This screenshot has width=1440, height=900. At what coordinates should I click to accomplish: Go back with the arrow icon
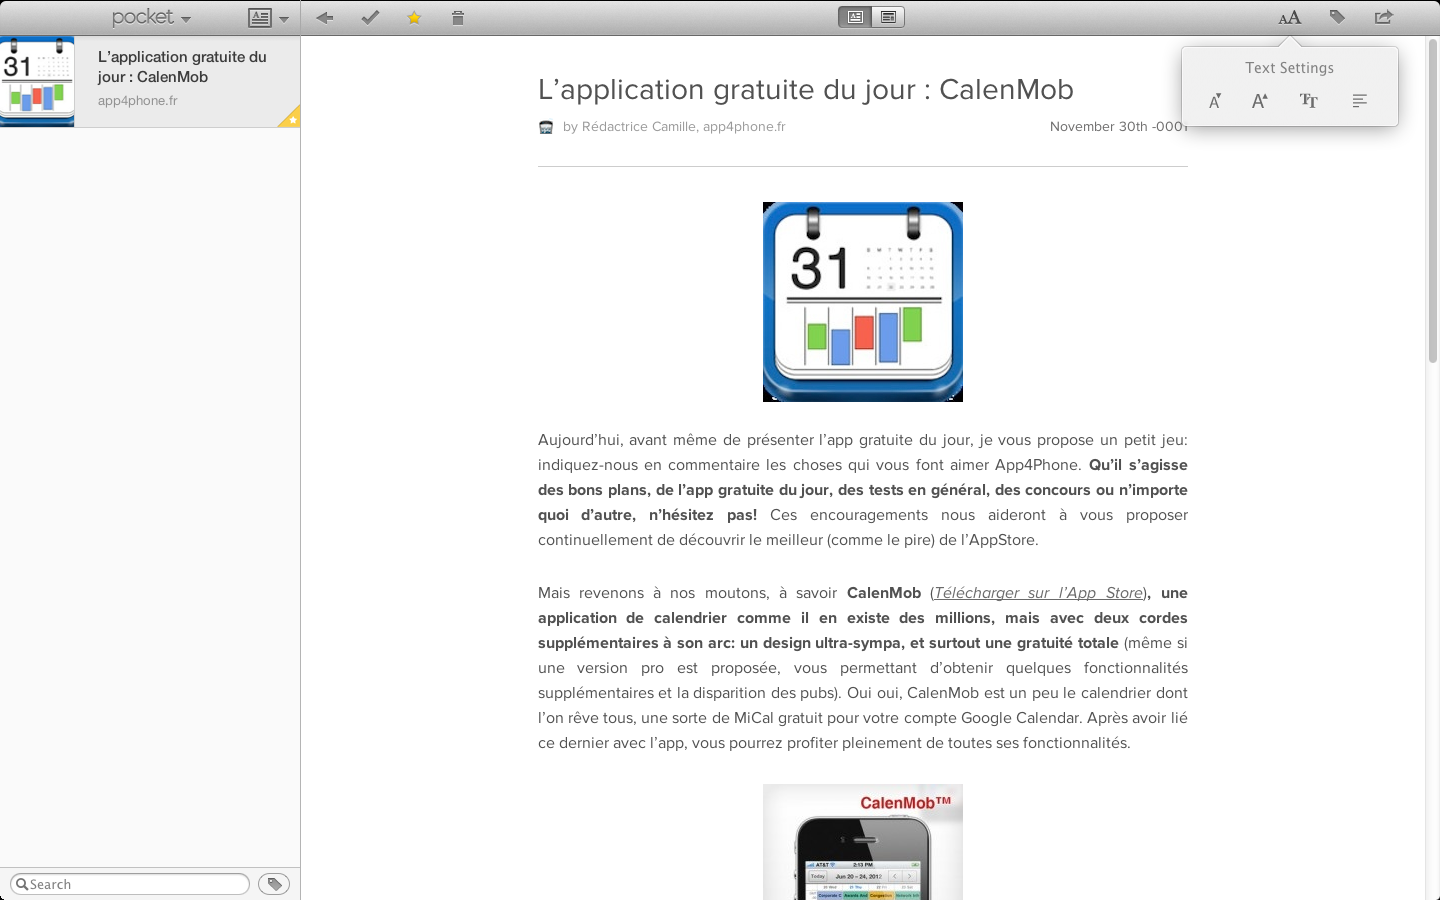click(x=324, y=18)
